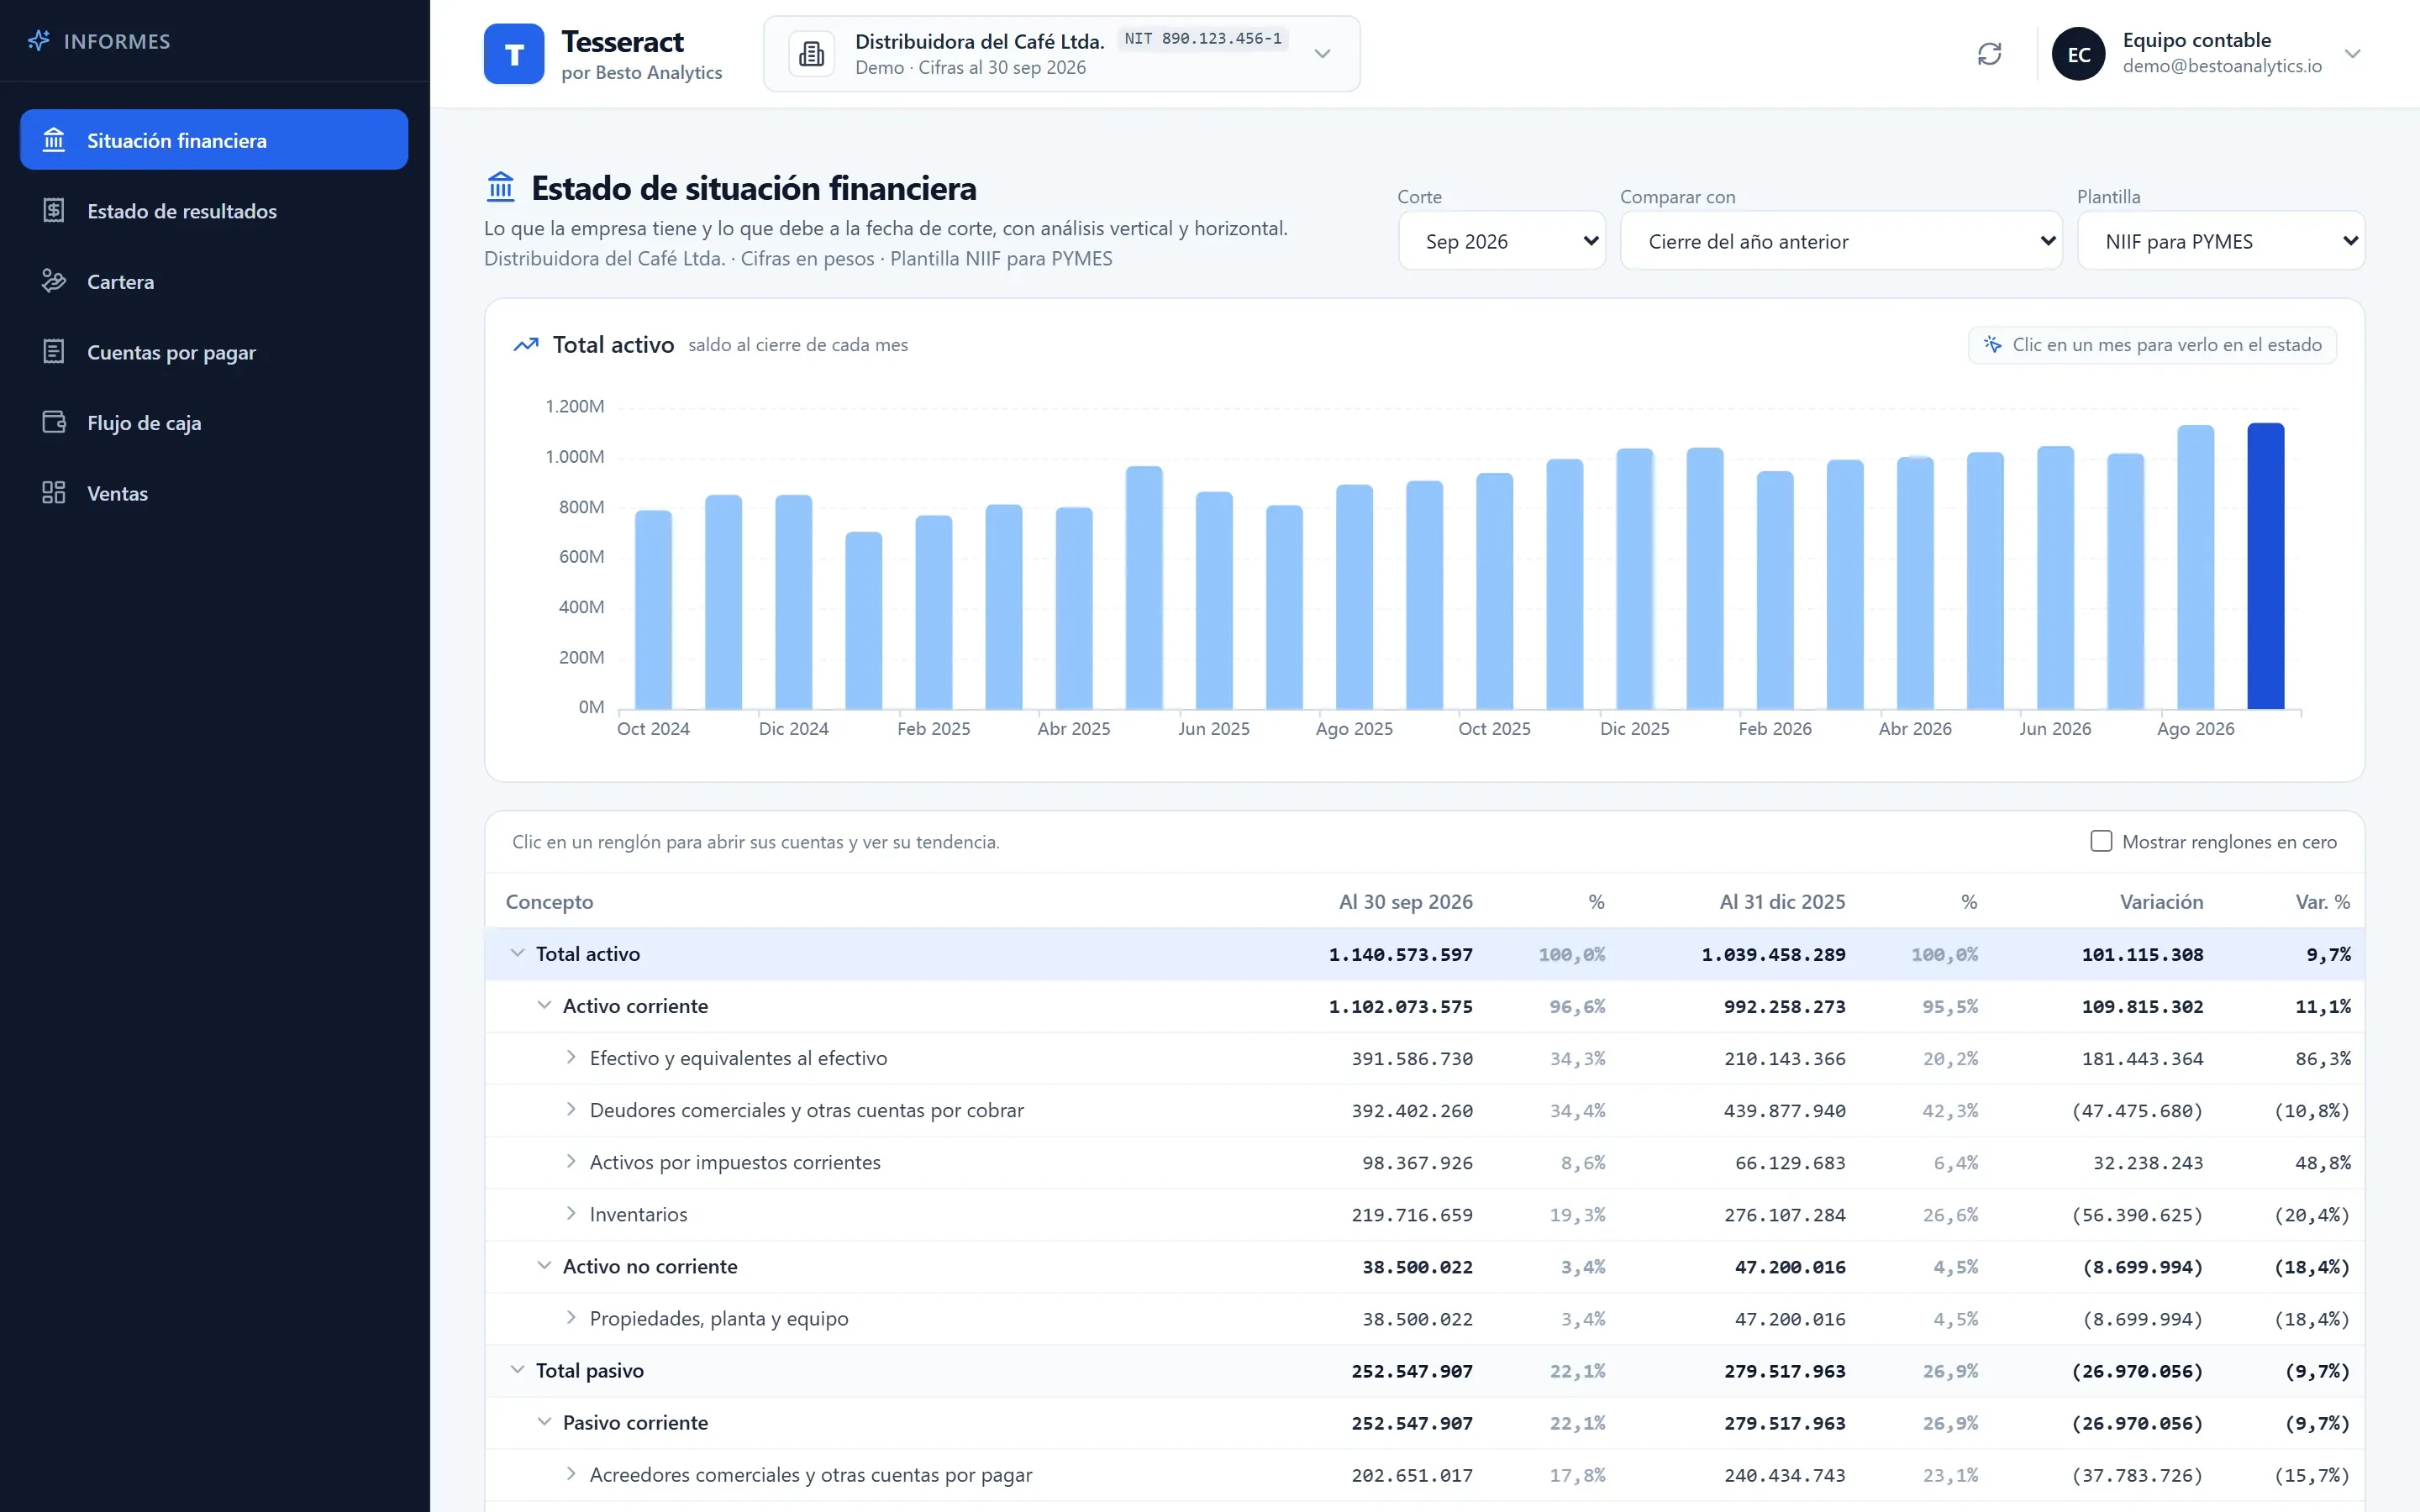The width and height of the screenshot is (2420, 1512).
Task: Click the Tesseract logo tile
Action: click(x=514, y=54)
